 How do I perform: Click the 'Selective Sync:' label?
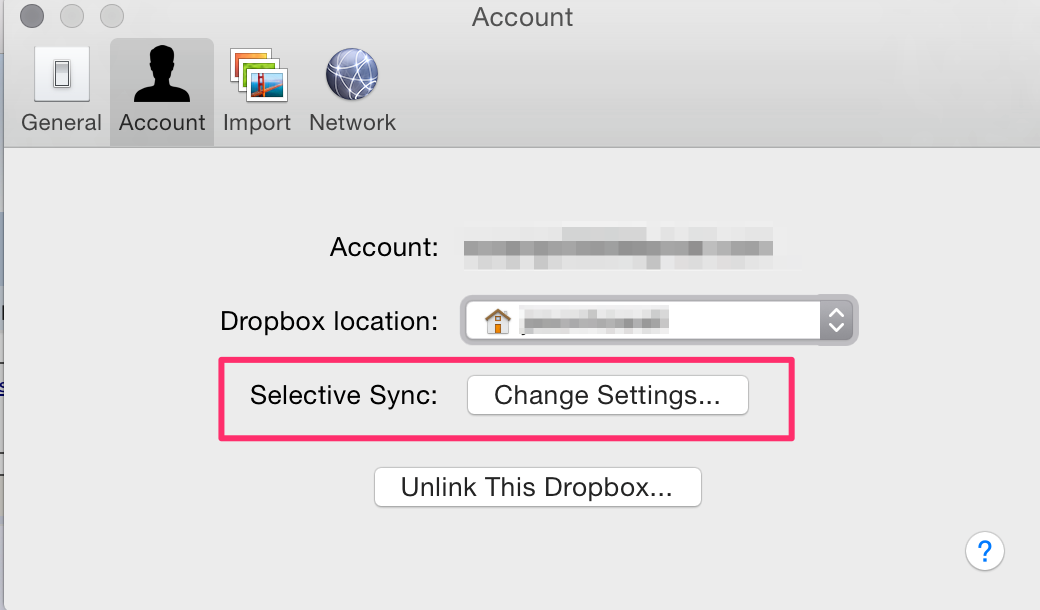344,395
